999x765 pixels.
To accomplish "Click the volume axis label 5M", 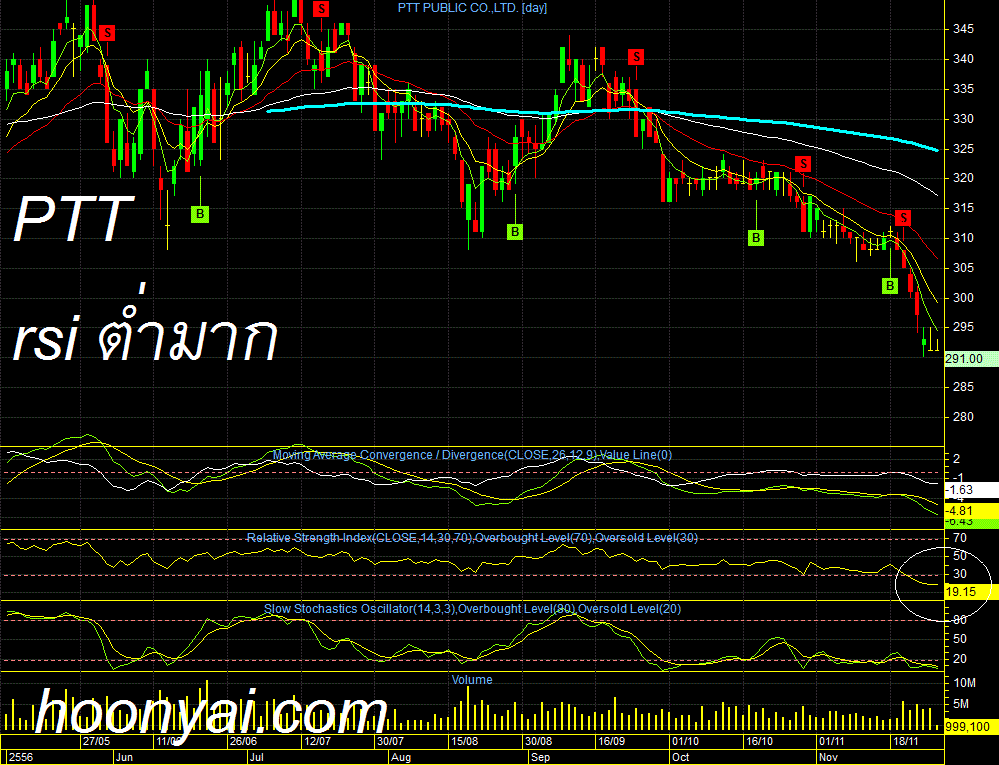I will [x=961, y=704].
